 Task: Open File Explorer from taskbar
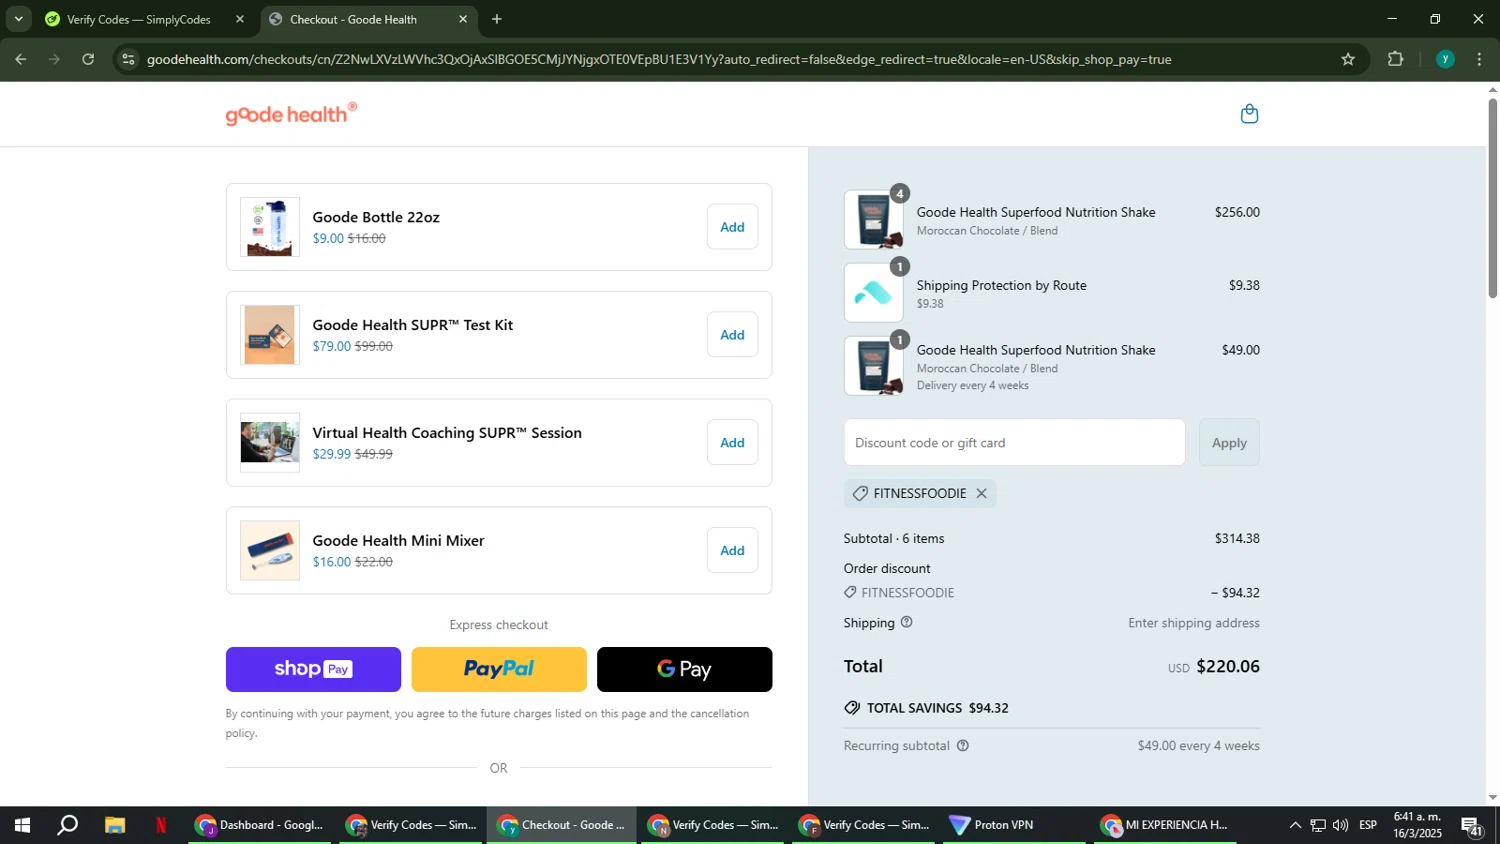115,826
